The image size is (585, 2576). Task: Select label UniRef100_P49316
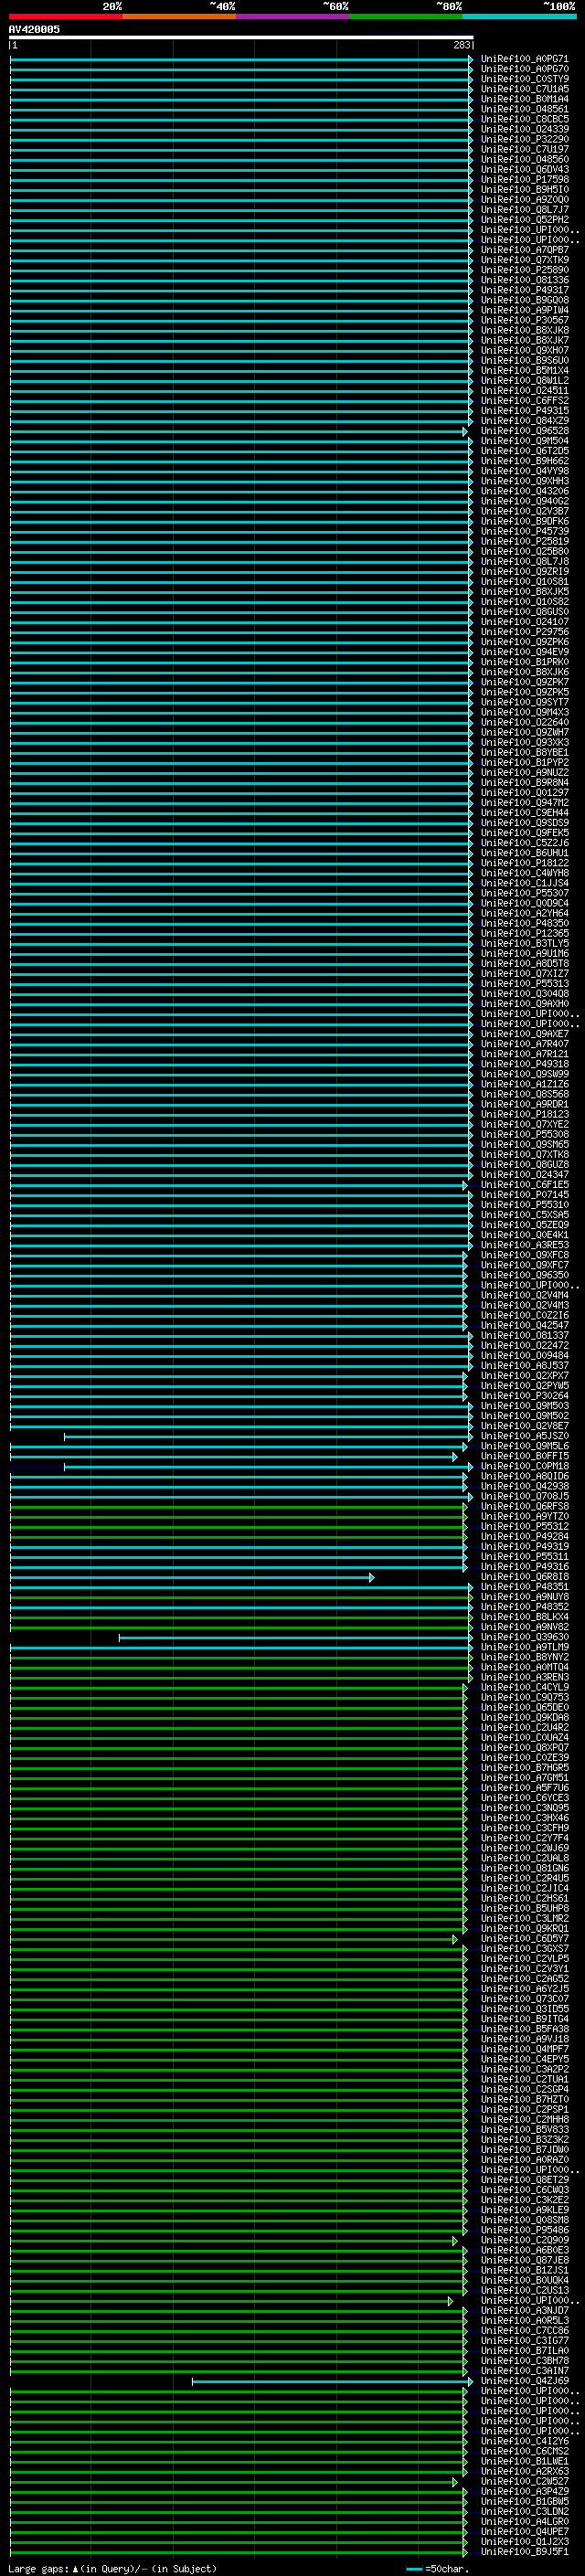525,1567
